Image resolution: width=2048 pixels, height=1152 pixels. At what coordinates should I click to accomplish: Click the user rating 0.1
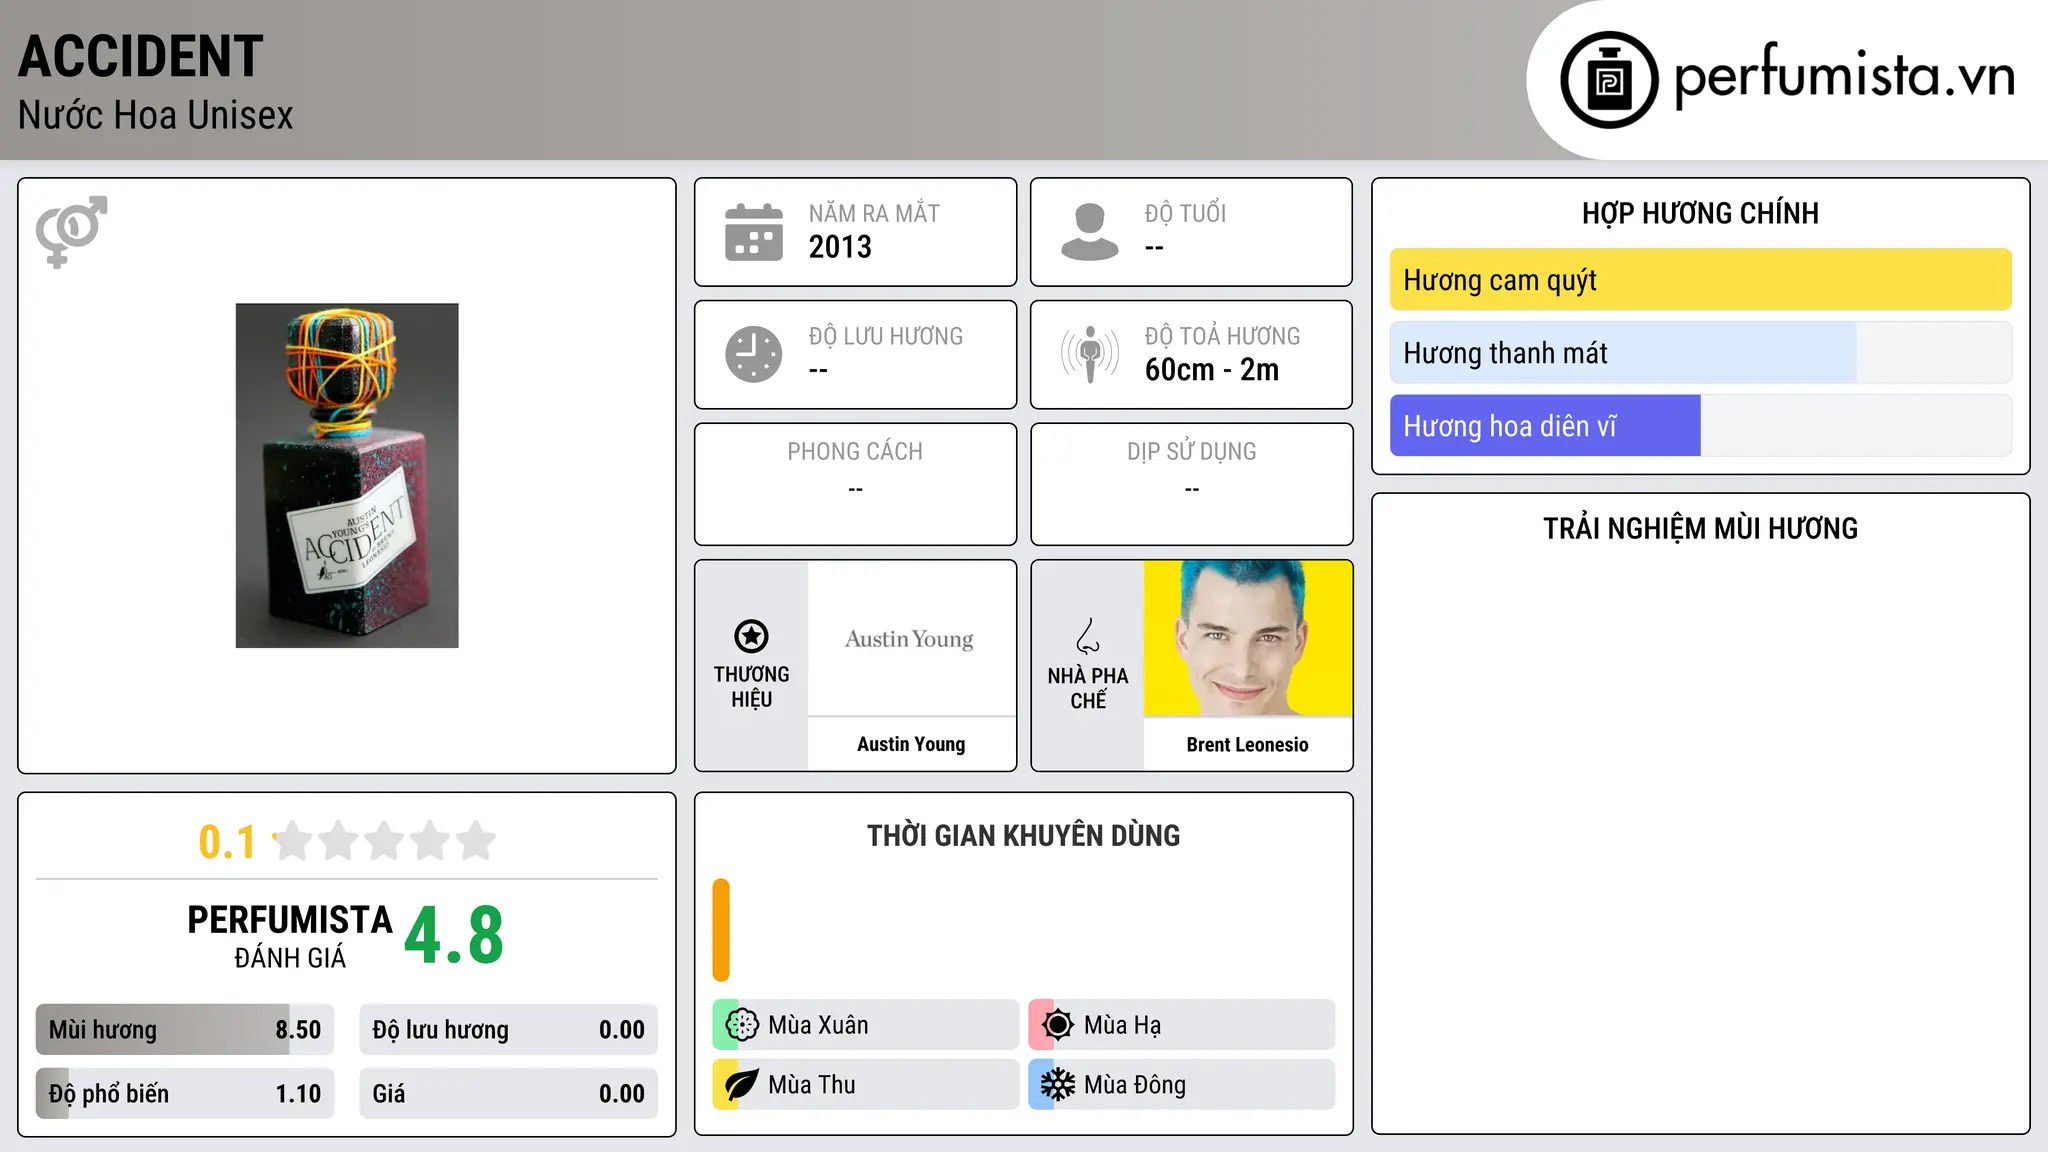227,842
